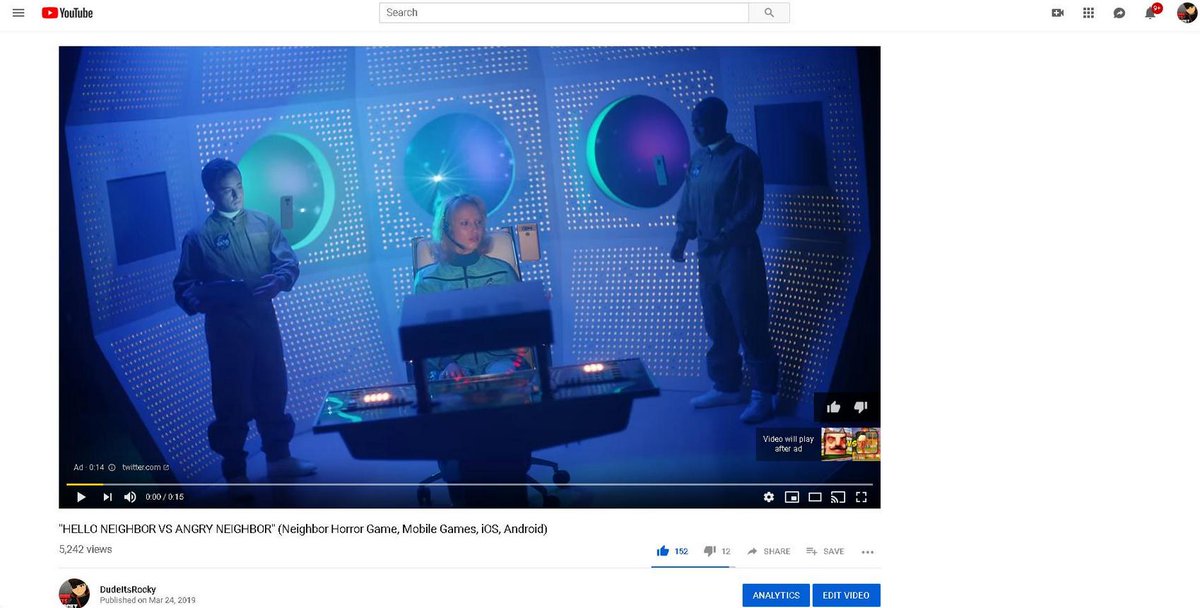Click the 'Published on Mar 24, 2019' text
Image resolution: width=1200 pixels, height=608 pixels.
click(149, 600)
